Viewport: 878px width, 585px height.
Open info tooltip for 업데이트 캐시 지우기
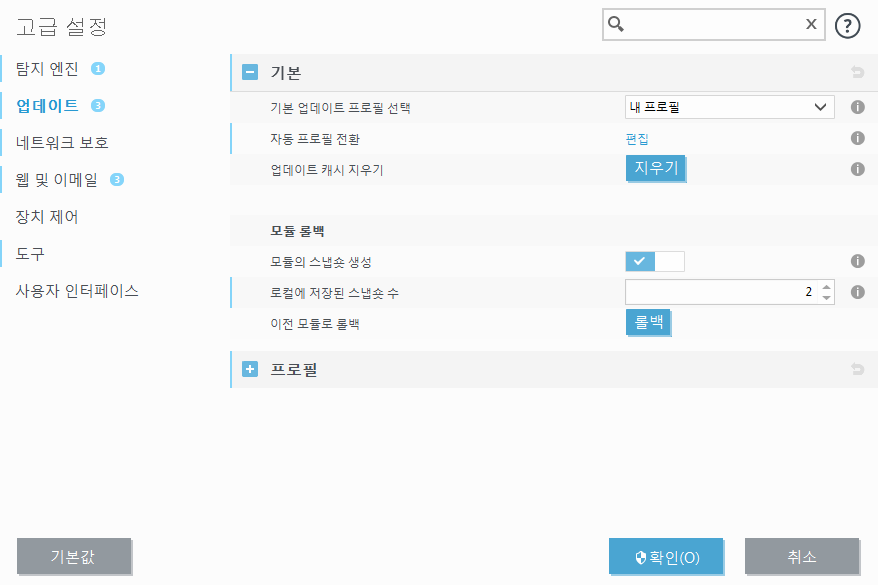[x=857, y=169]
